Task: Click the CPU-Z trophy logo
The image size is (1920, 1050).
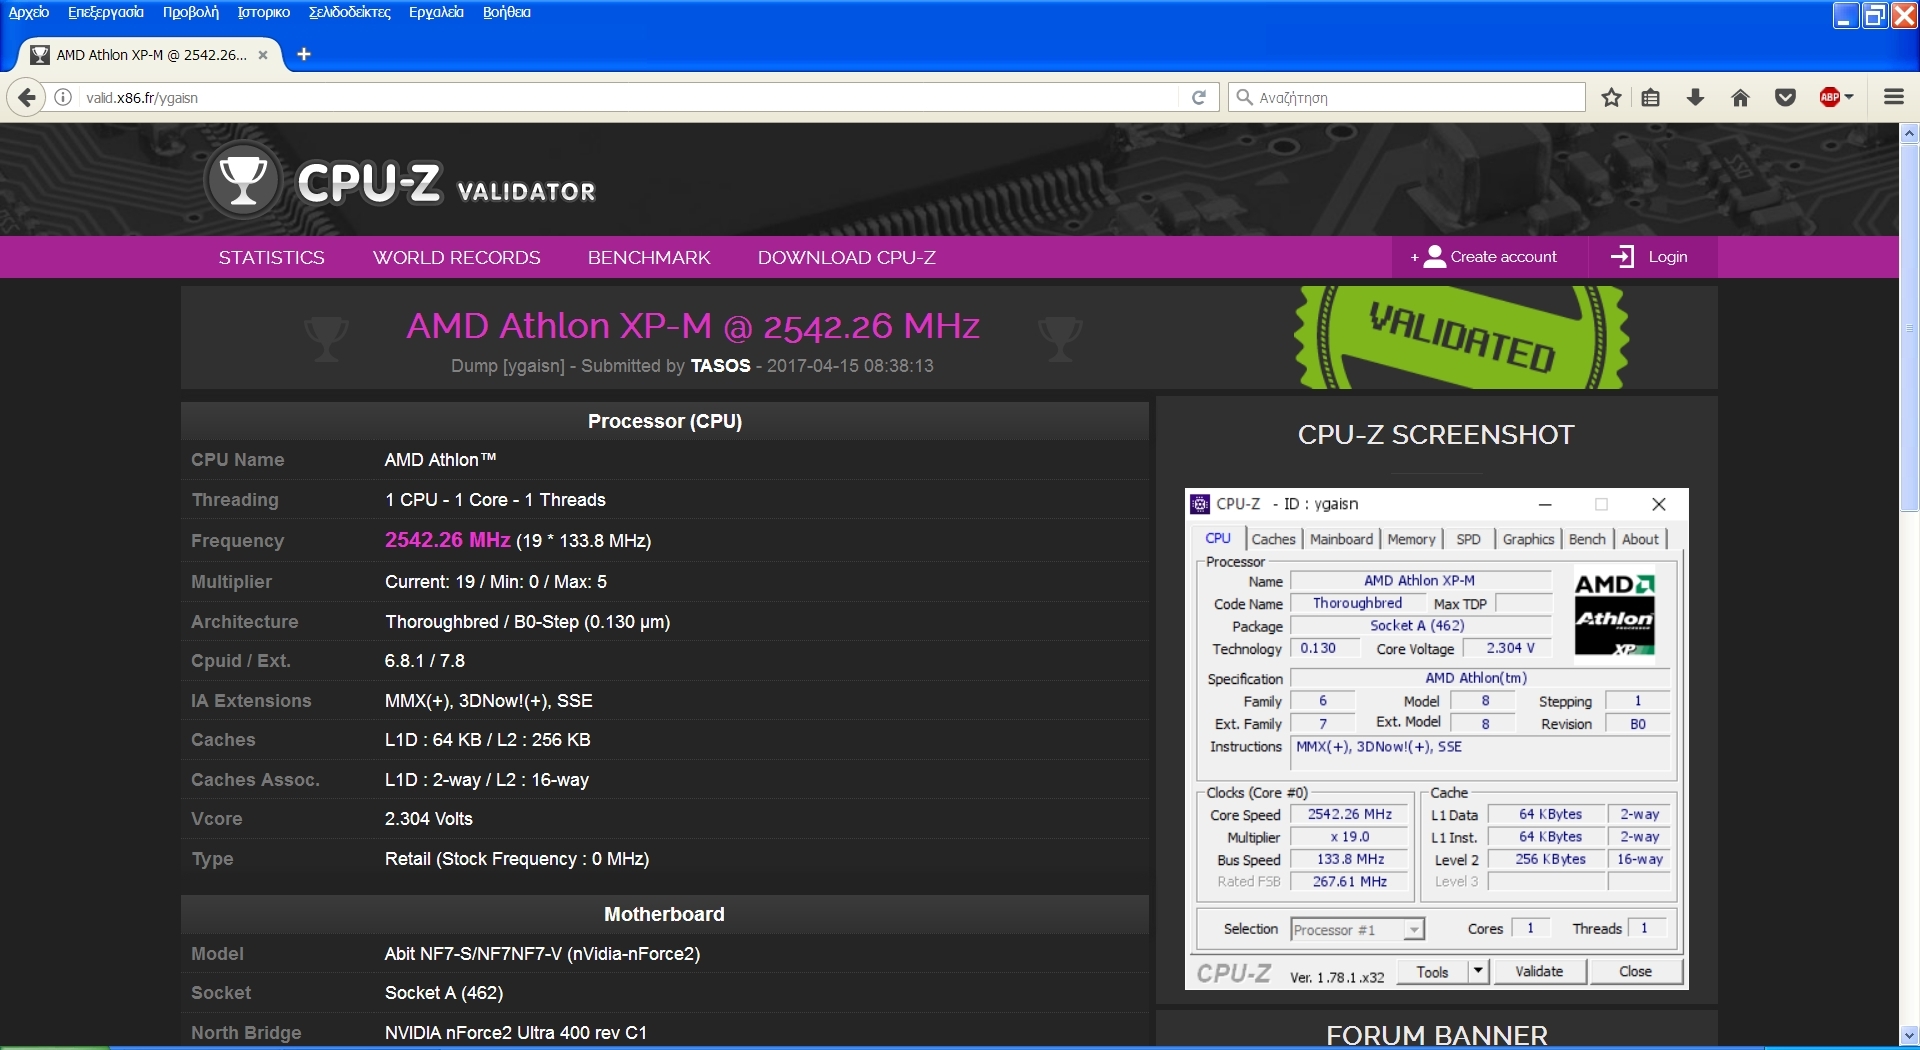Action: (243, 181)
